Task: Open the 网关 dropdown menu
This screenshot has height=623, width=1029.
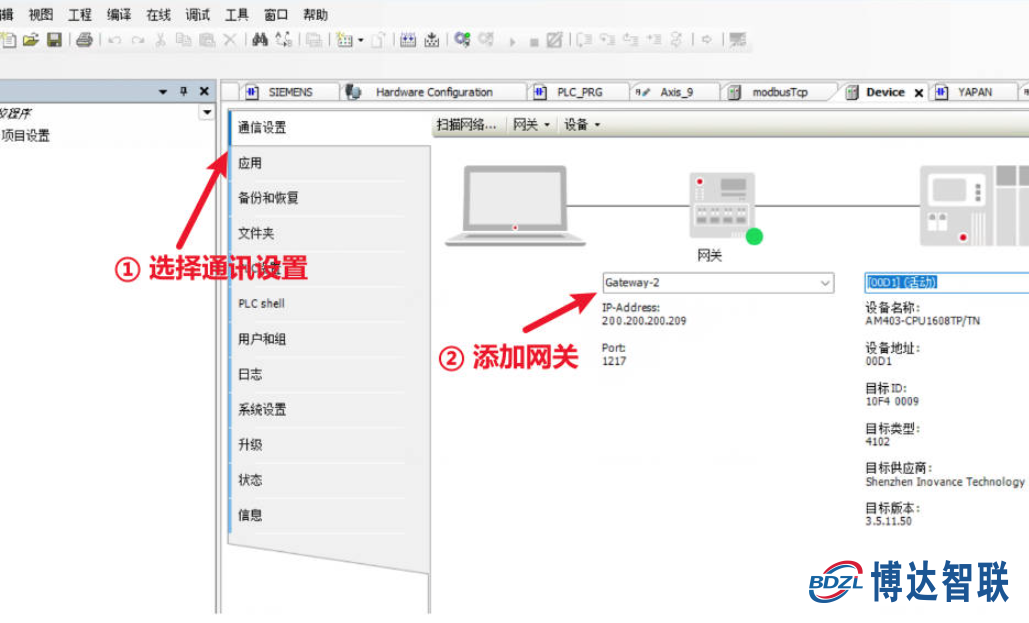Action: [531, 124]
